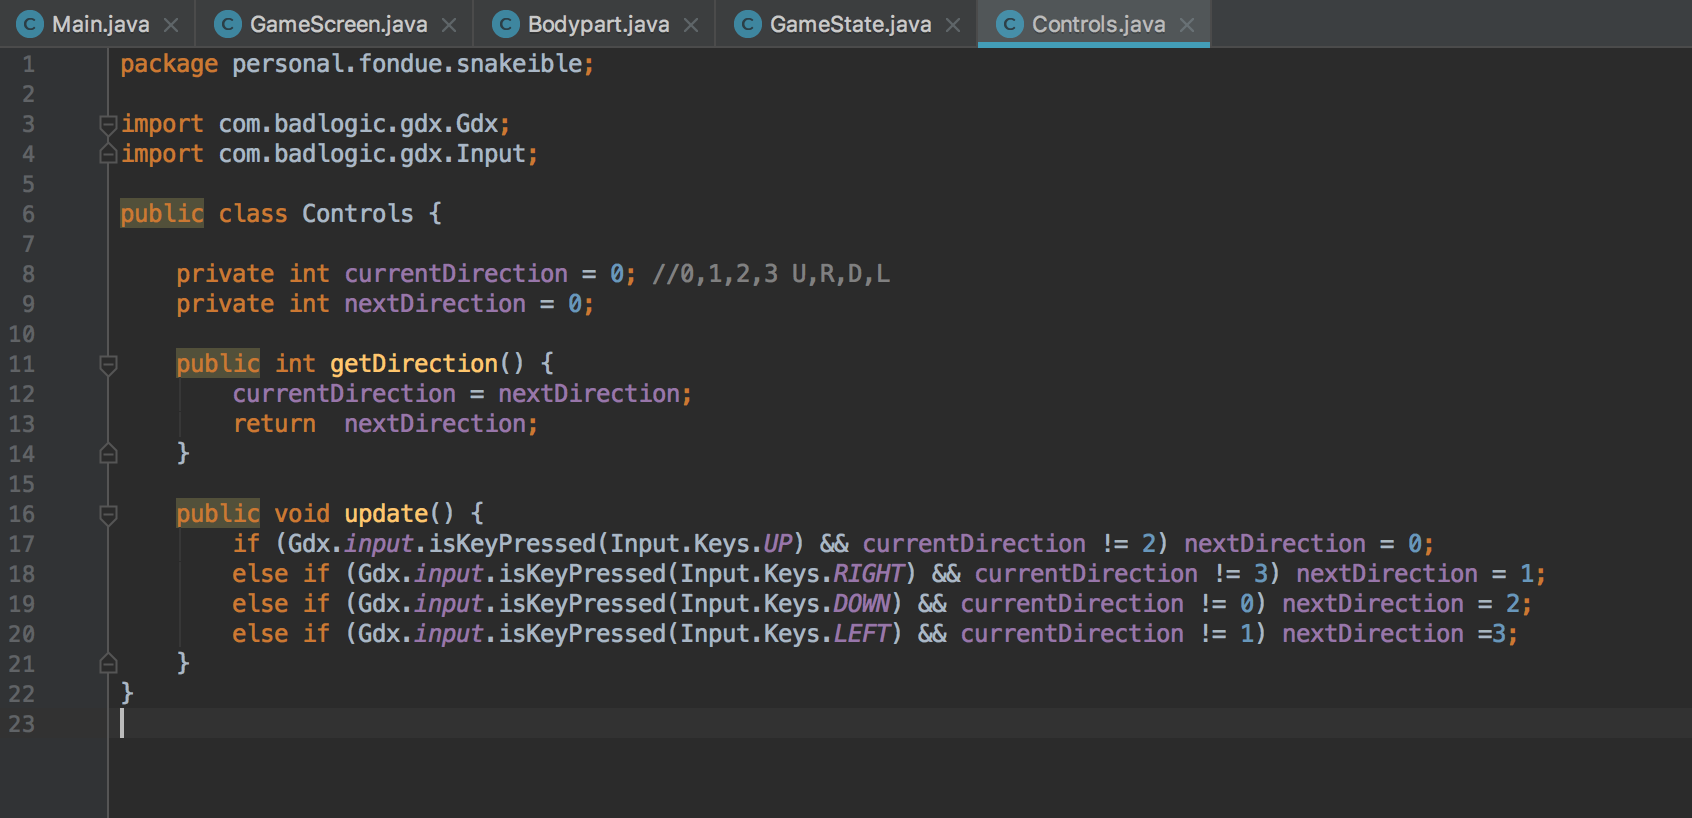
Task: Switch to the Main.java tab
Action: pos(100,24)
